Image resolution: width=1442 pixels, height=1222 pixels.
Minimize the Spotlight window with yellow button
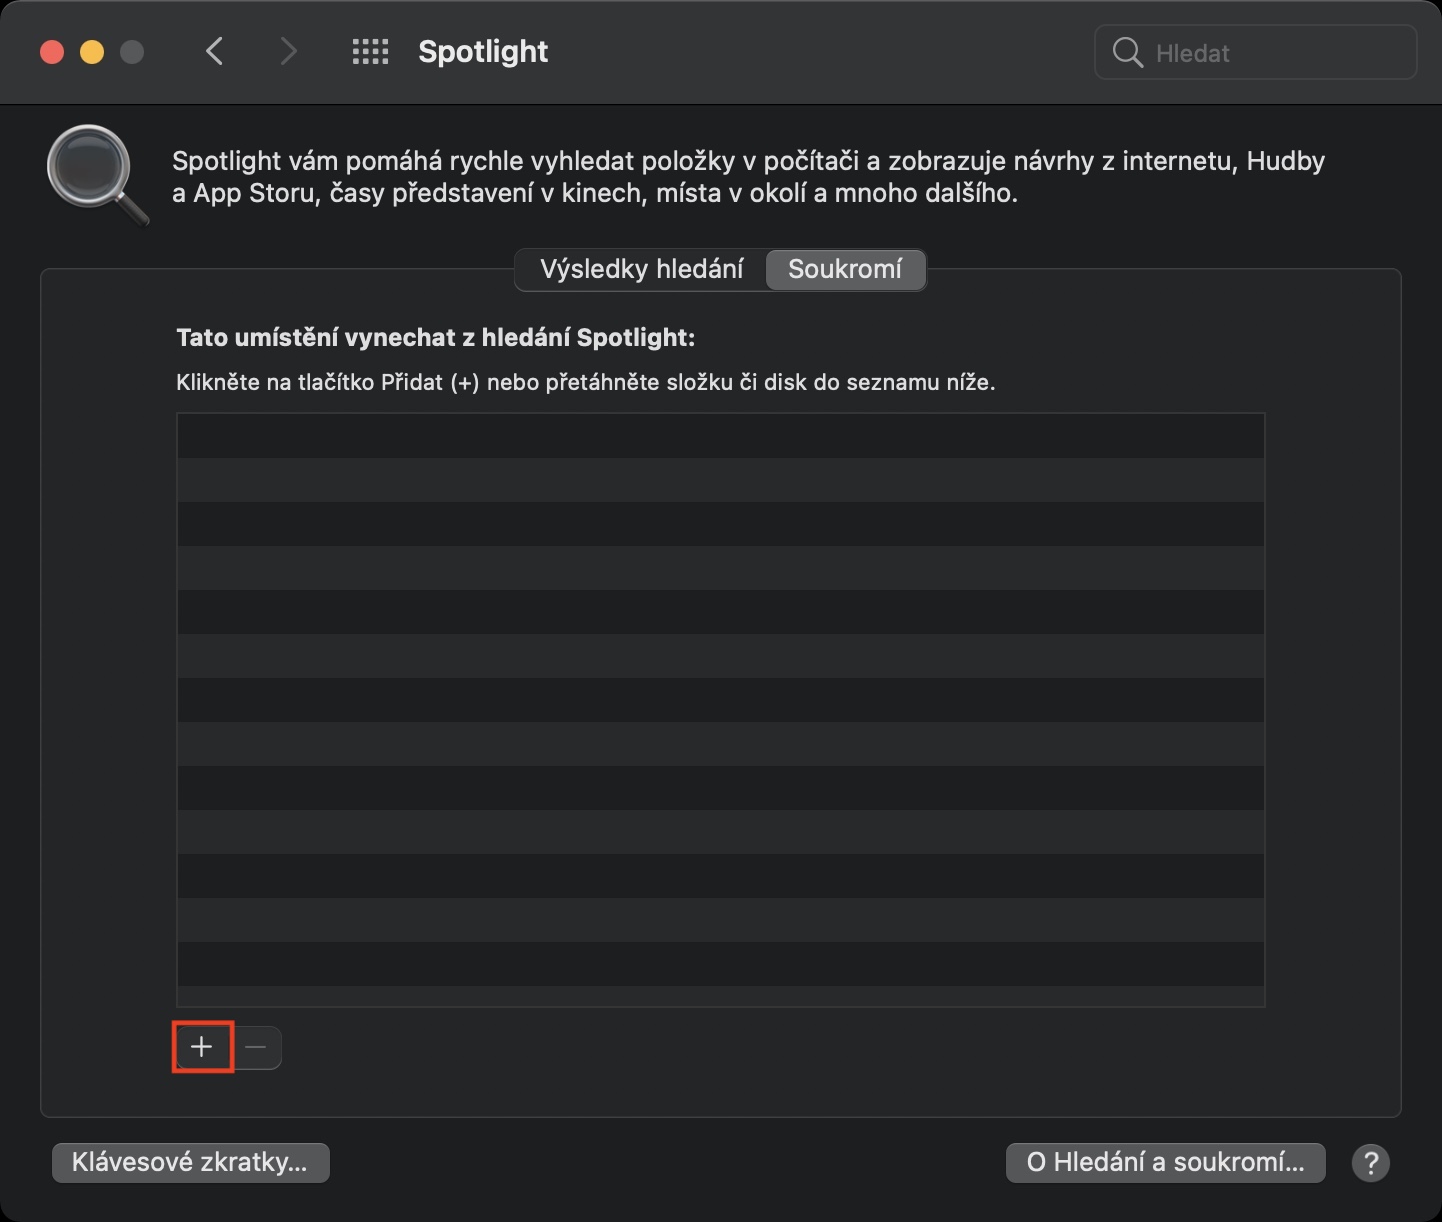tap(92, 52)
